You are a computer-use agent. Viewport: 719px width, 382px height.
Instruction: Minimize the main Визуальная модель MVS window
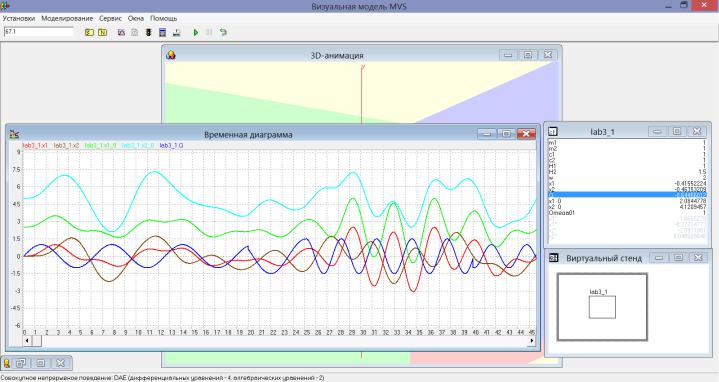(x=669, y=6)
